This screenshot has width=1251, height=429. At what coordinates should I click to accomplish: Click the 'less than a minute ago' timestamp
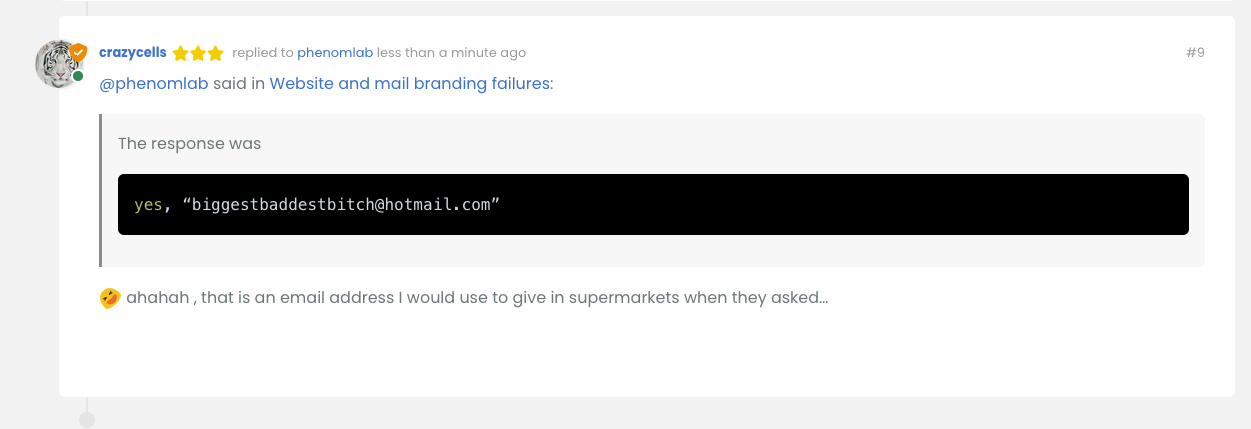[x=451, y=53]
